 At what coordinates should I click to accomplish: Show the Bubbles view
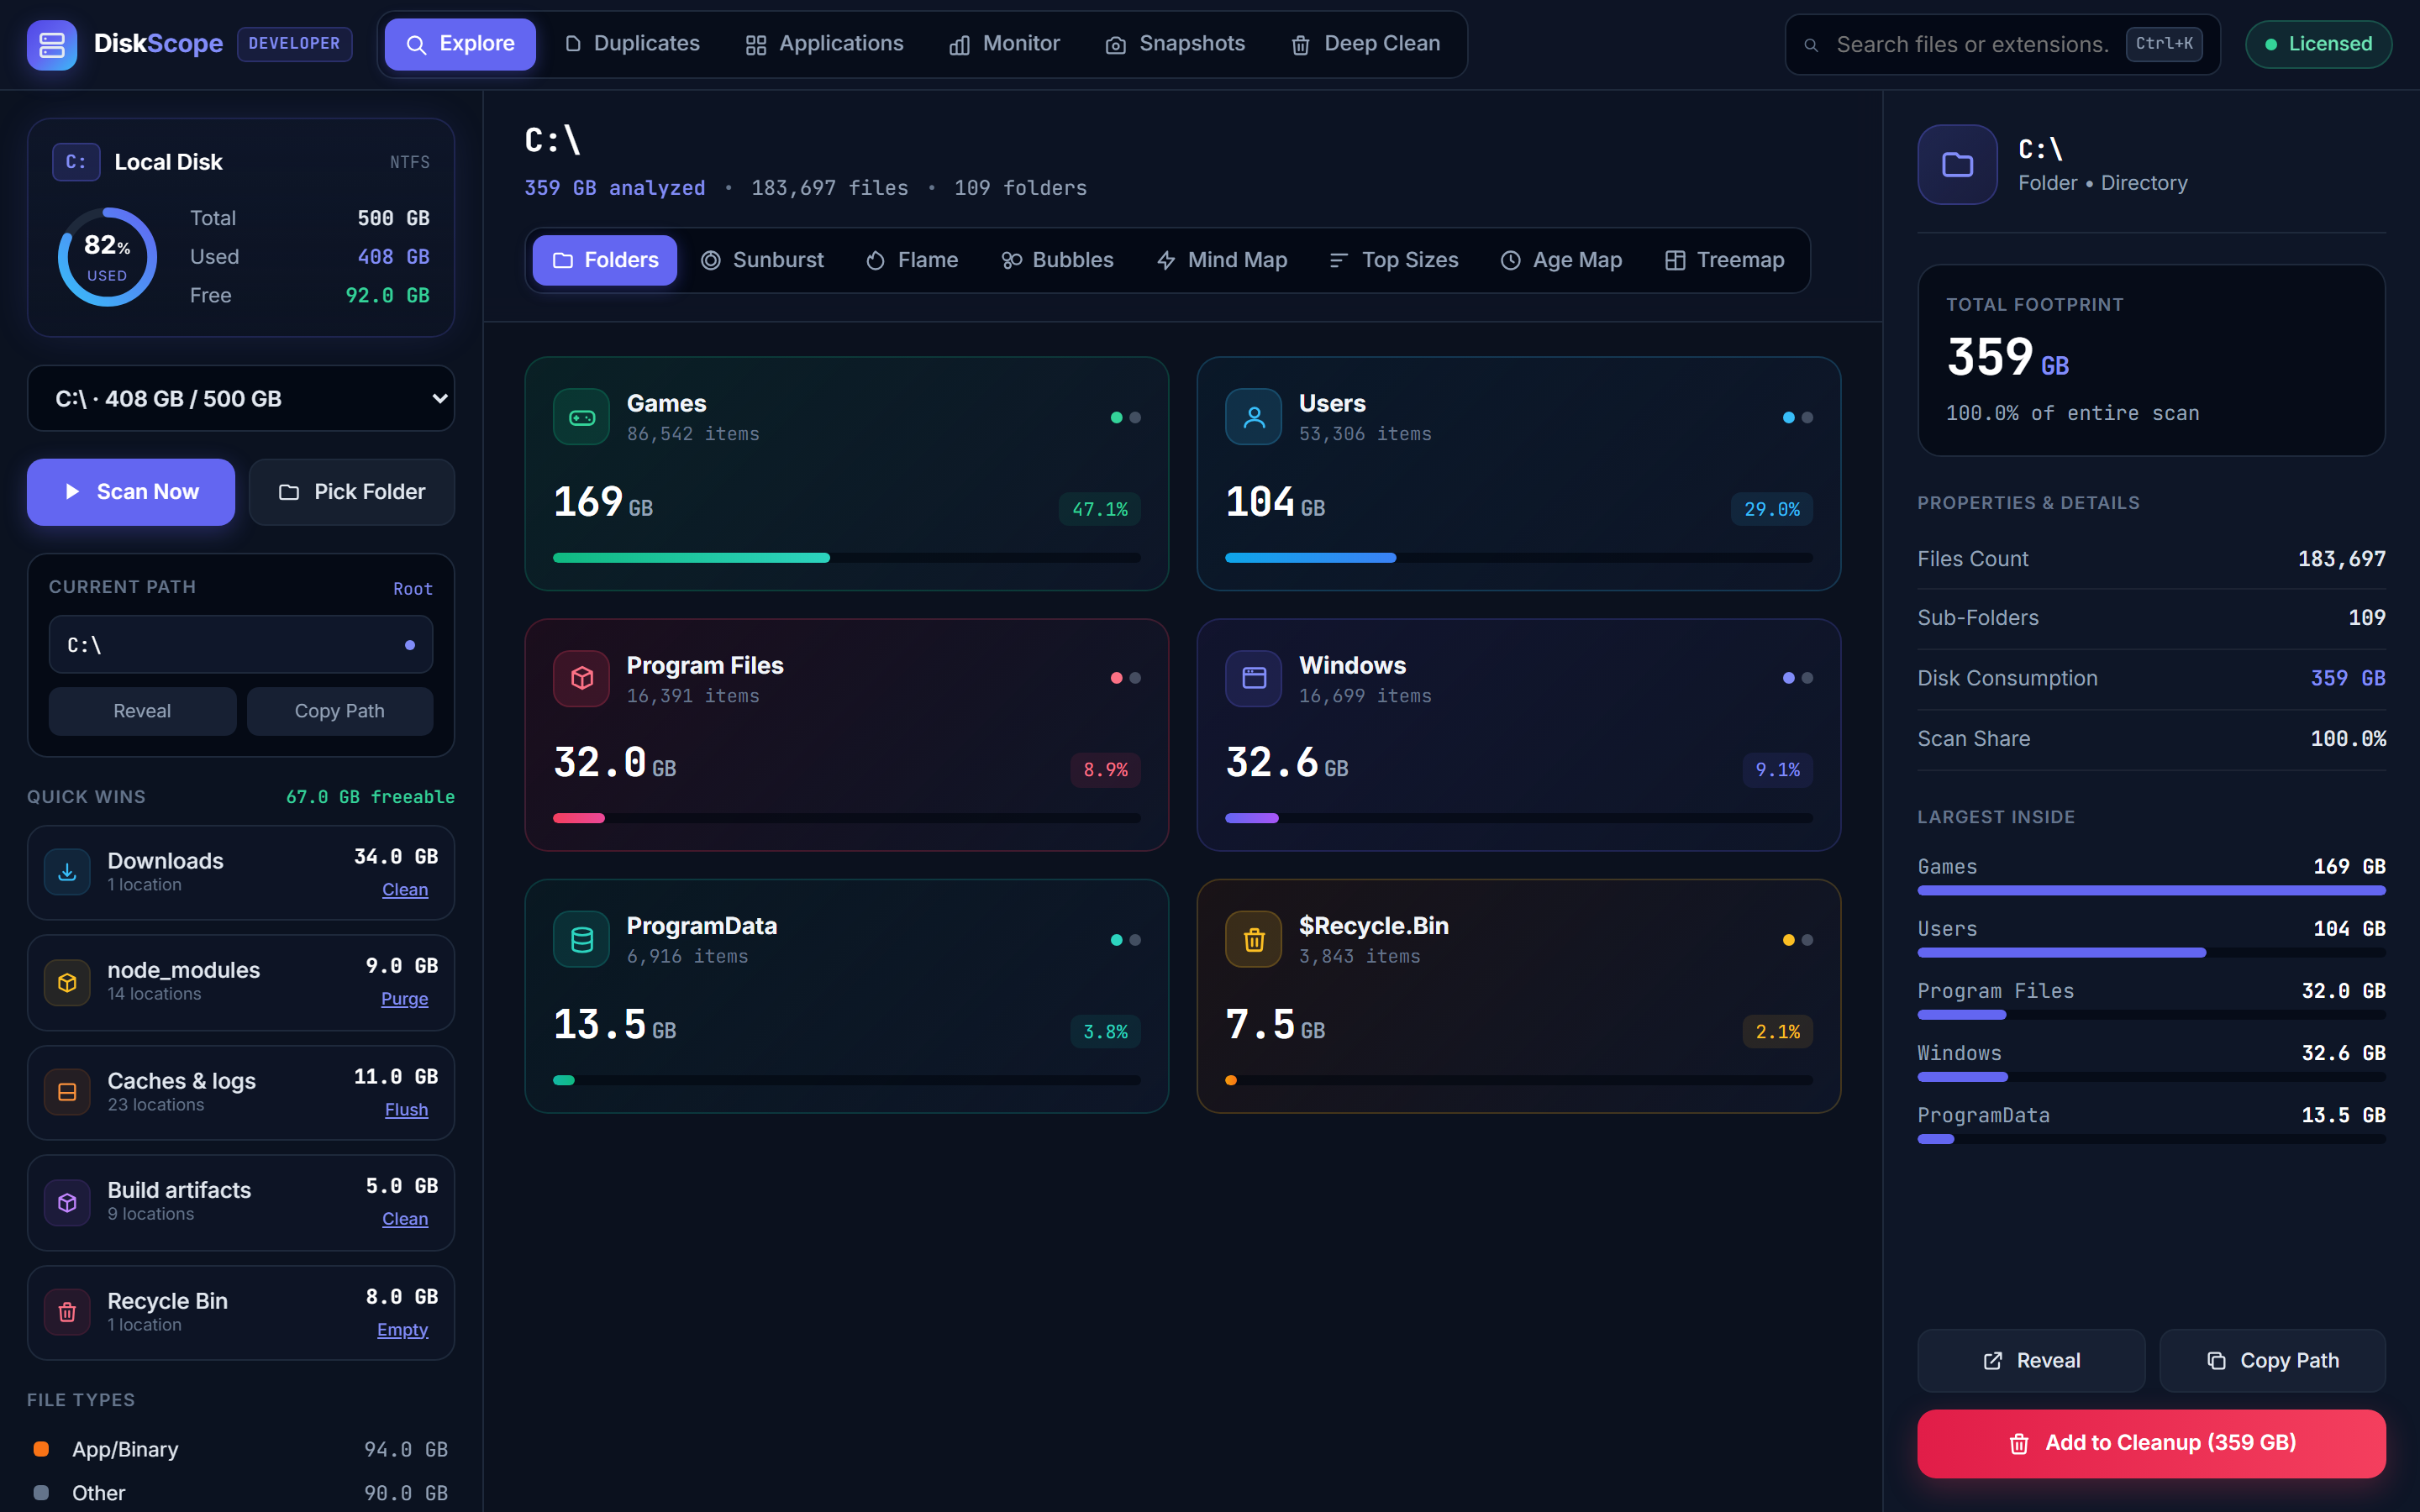coord(1058,260)
